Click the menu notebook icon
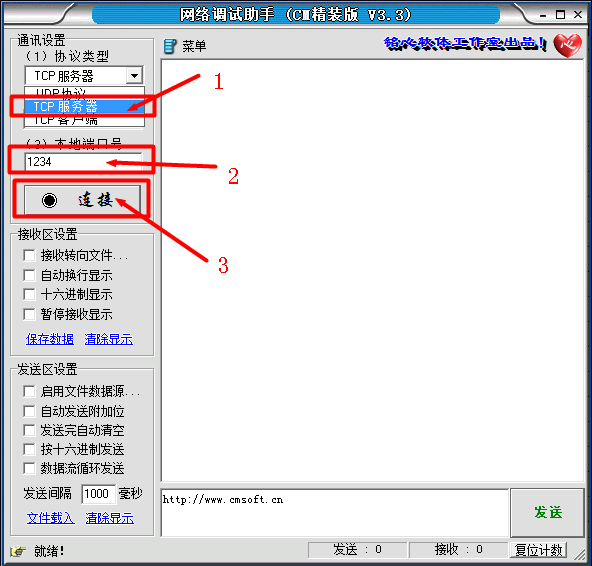Image resolution: width=592 pixels, height=566 pixels. [170, 46]
